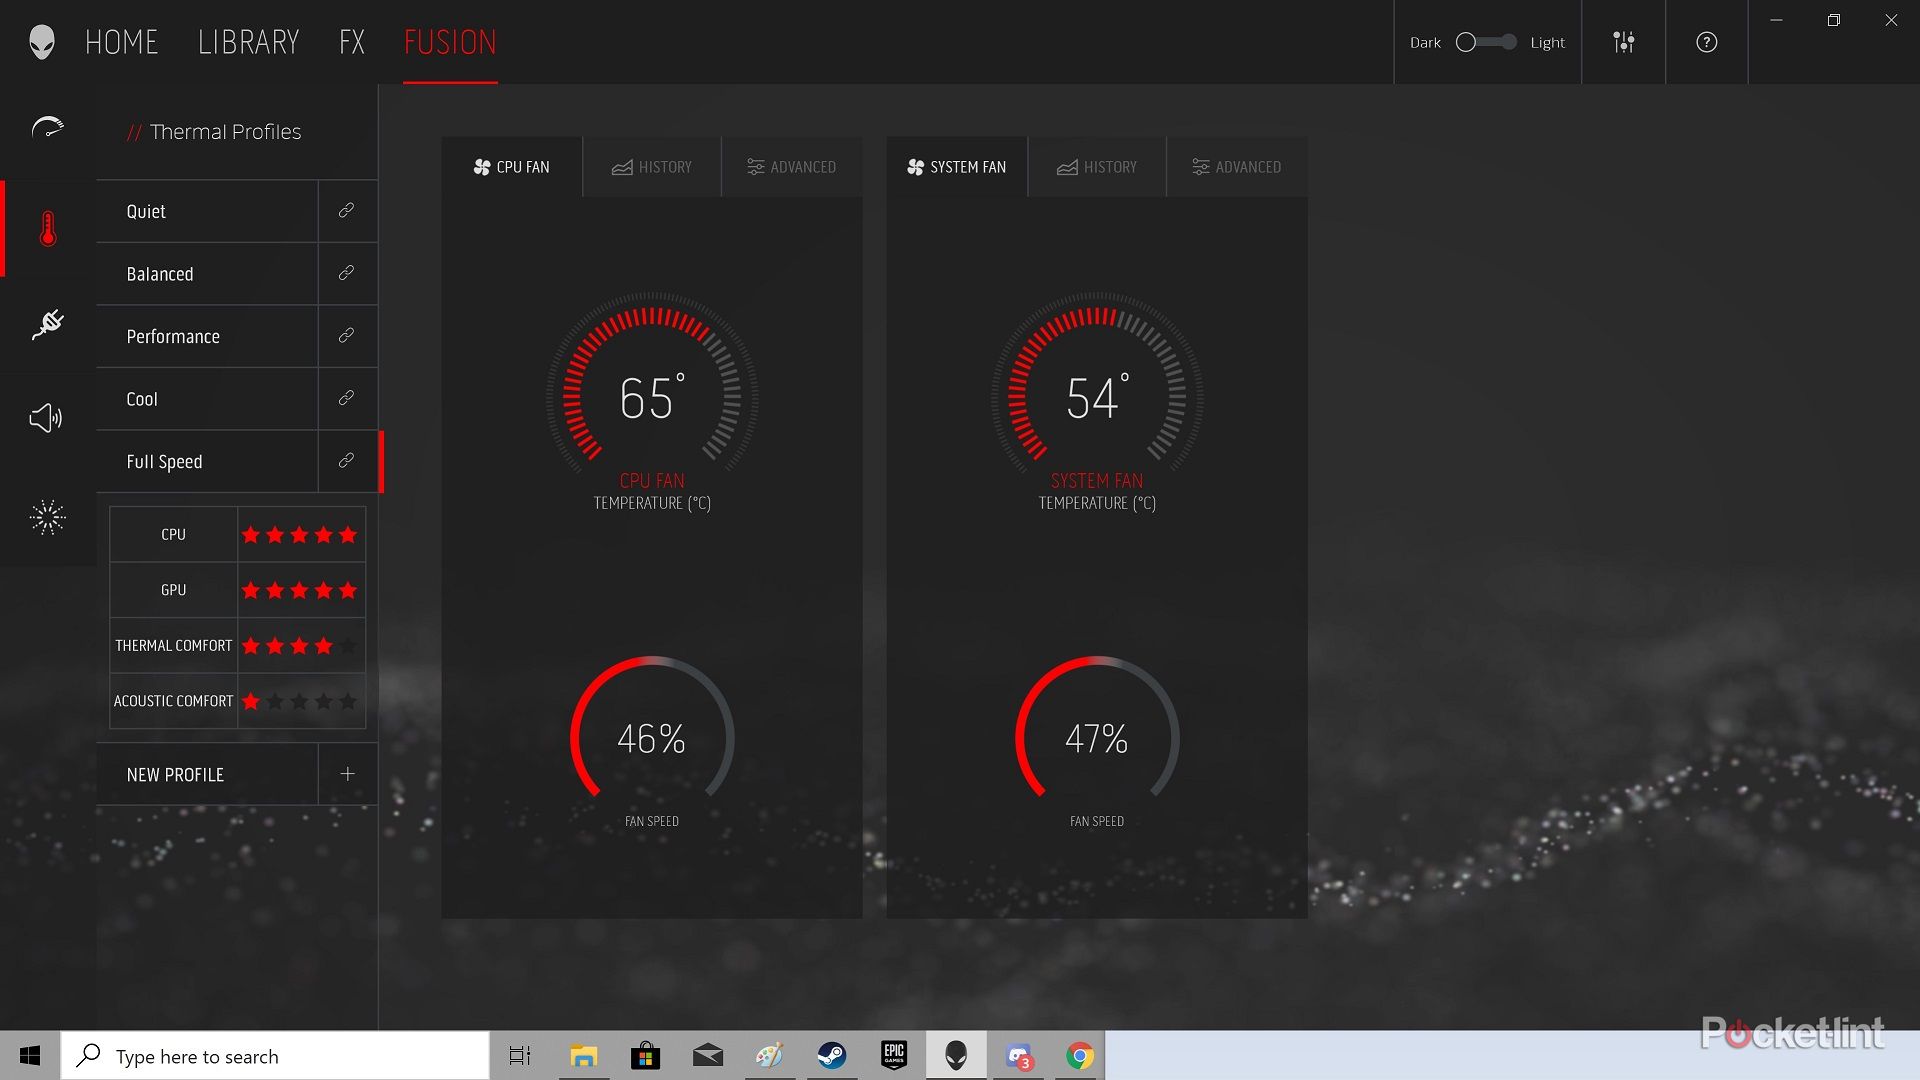Open settings sliders icon in header
The image size is (1920, 1080).
pos(1623,42)
